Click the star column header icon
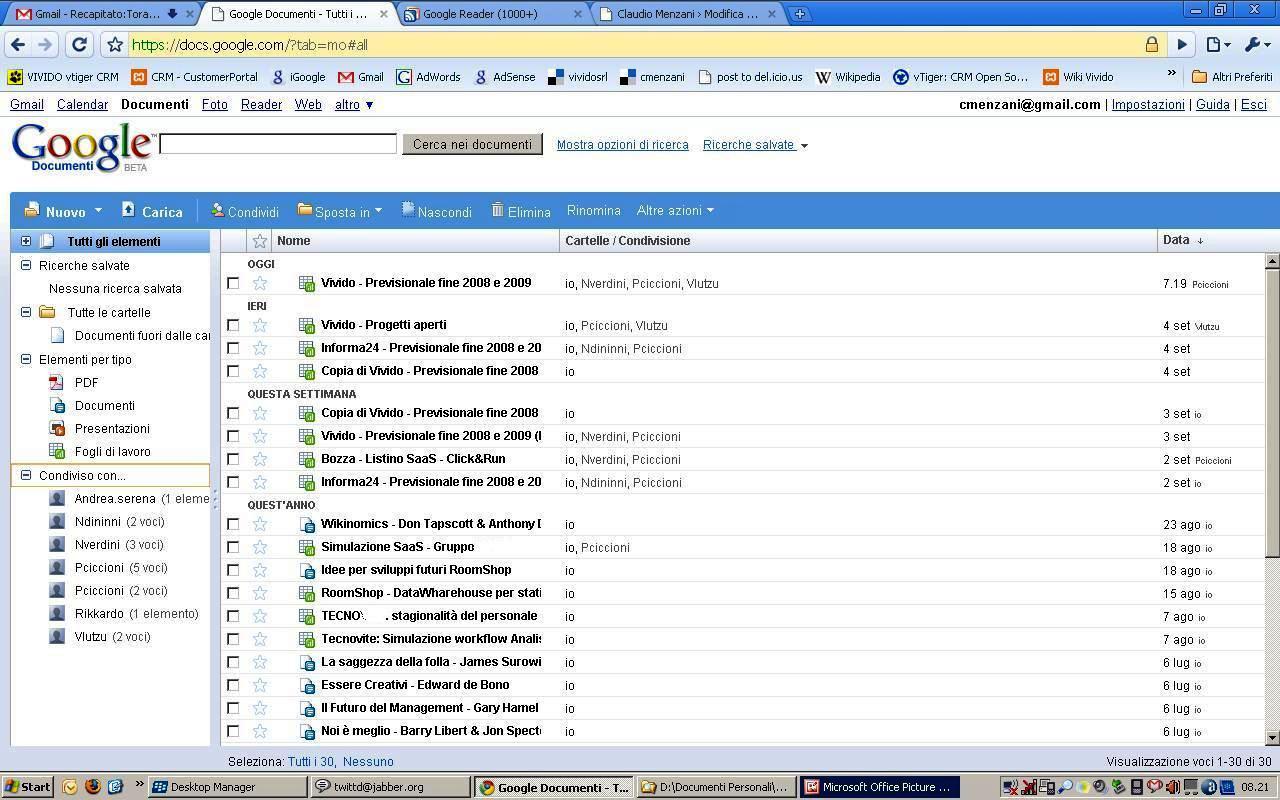This screenshot has height=800, width=1280. tap(260, 241)
